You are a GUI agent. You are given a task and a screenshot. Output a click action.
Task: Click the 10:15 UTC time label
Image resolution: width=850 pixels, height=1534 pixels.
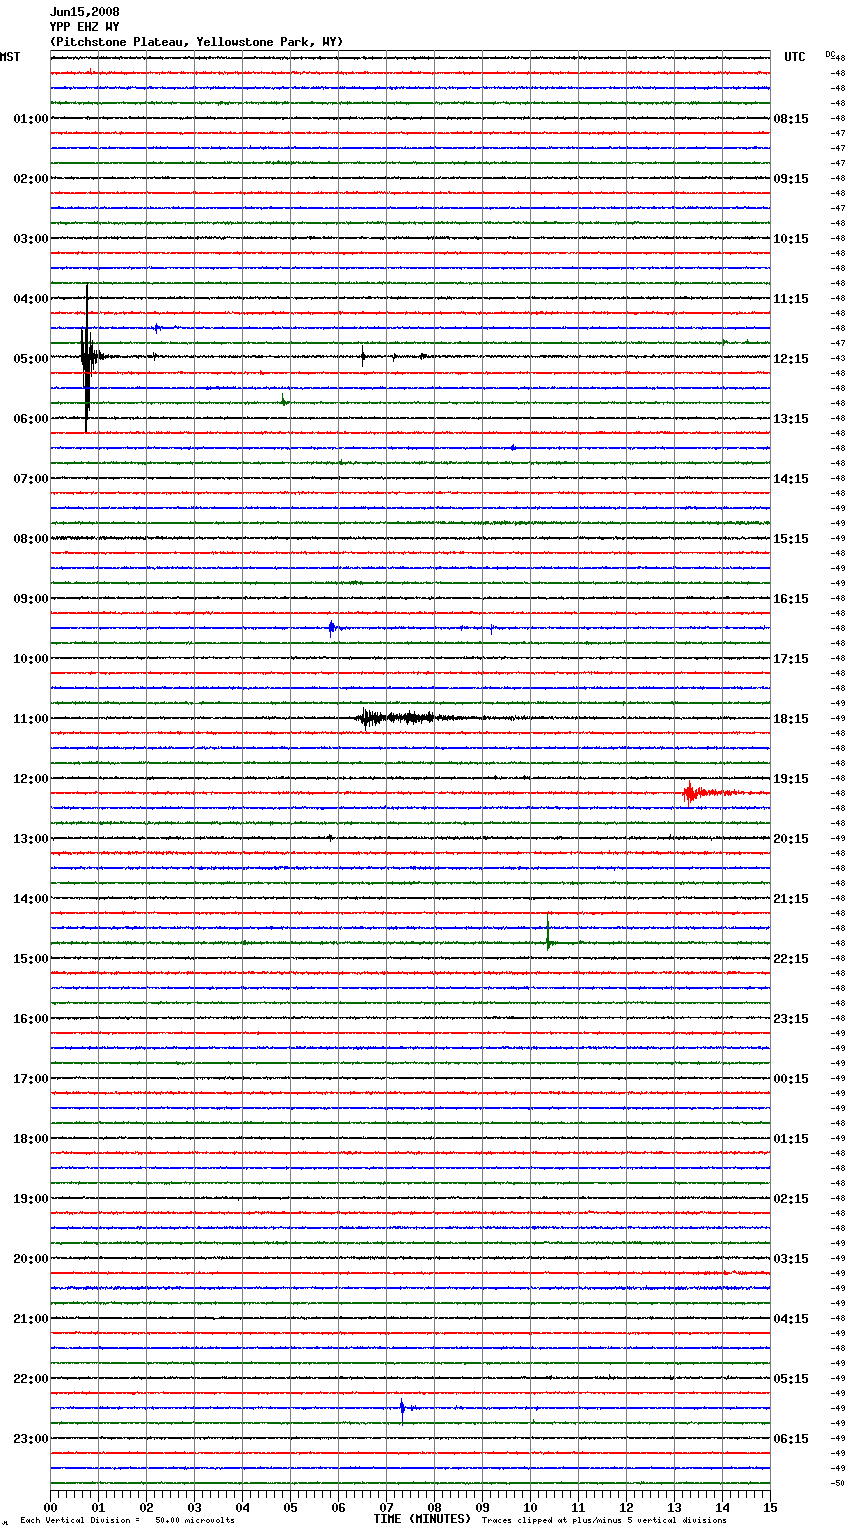click(x=791, y=239)
